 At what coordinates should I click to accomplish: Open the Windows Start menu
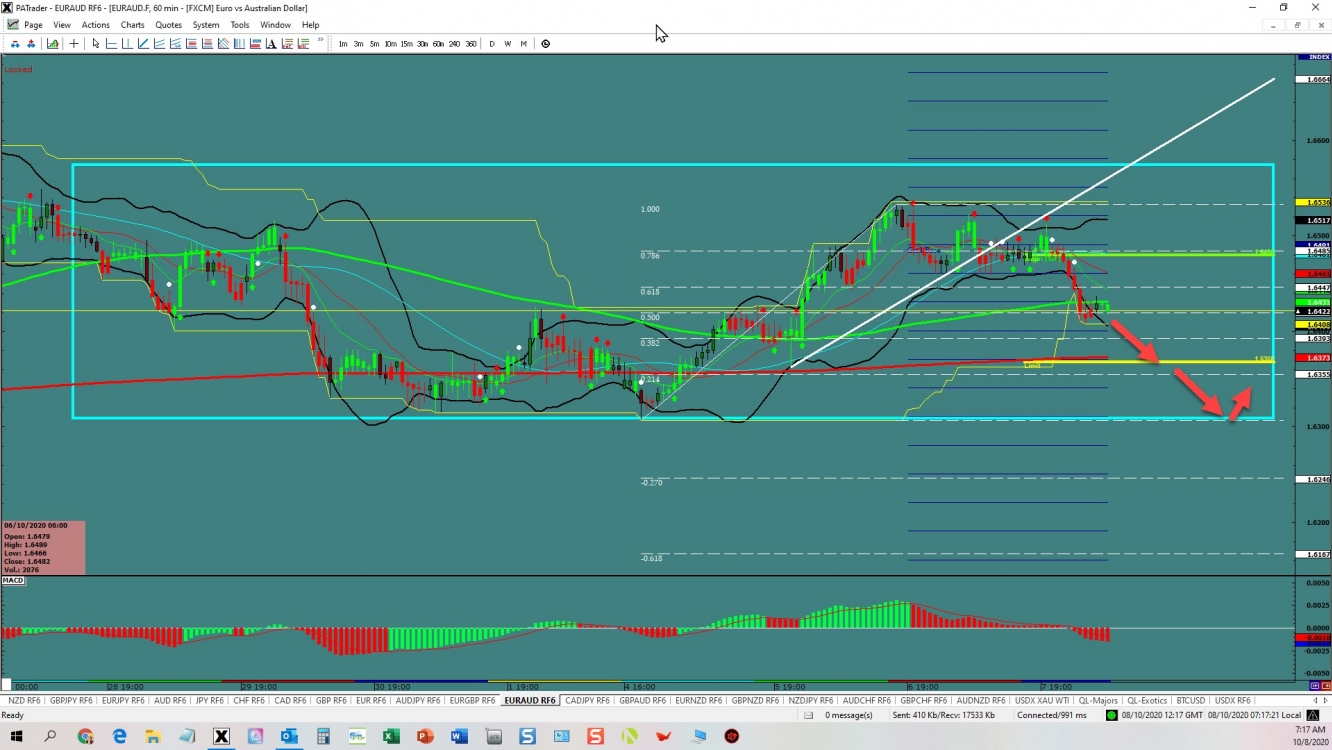pos(16,737)
